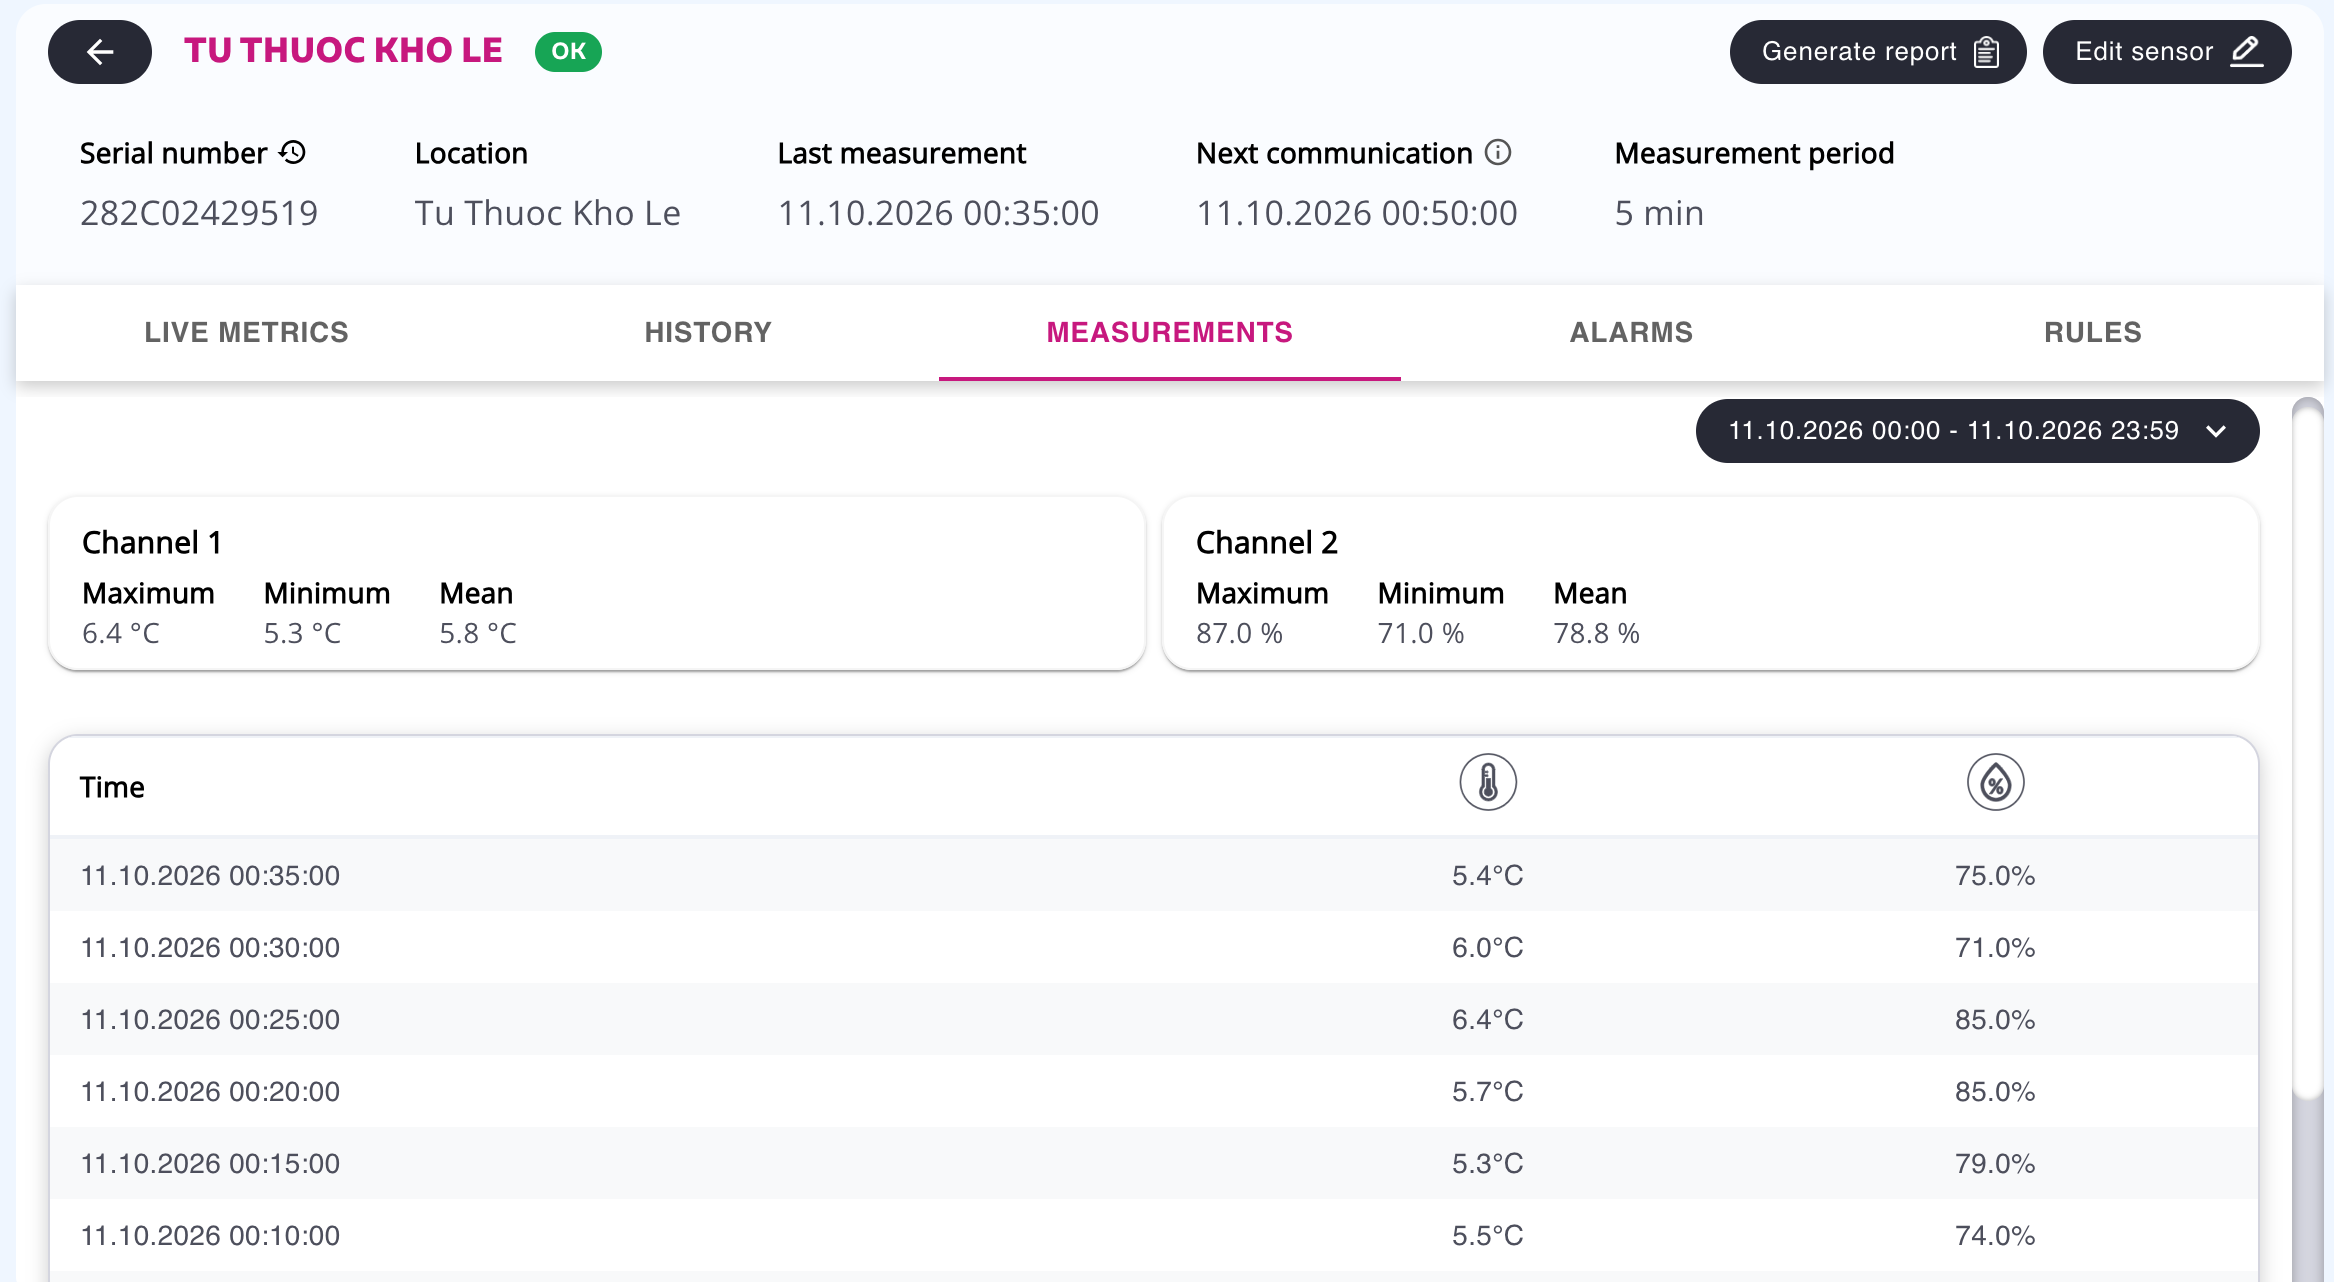Click temperature 5.4°C in 00:35:00 row
This screenshot has height=1282, width=2334.
1488,875
